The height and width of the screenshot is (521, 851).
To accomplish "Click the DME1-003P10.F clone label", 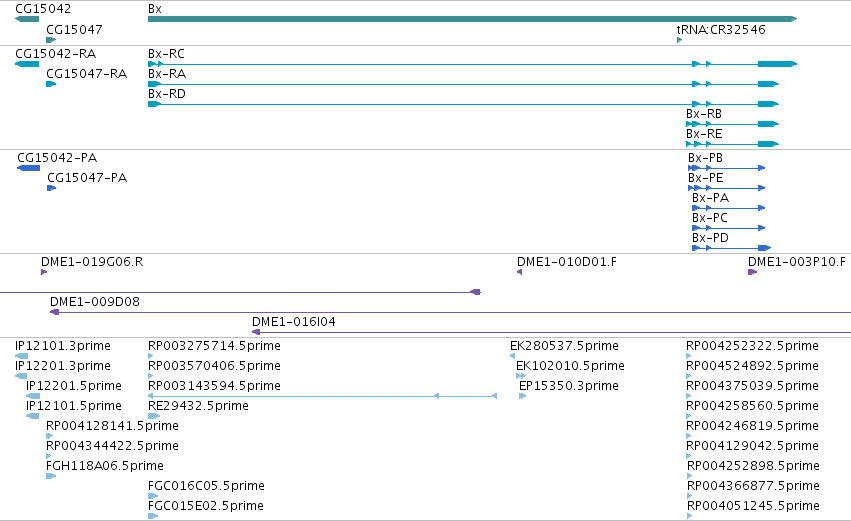I will pyautogui.click(x=797, y=262).
